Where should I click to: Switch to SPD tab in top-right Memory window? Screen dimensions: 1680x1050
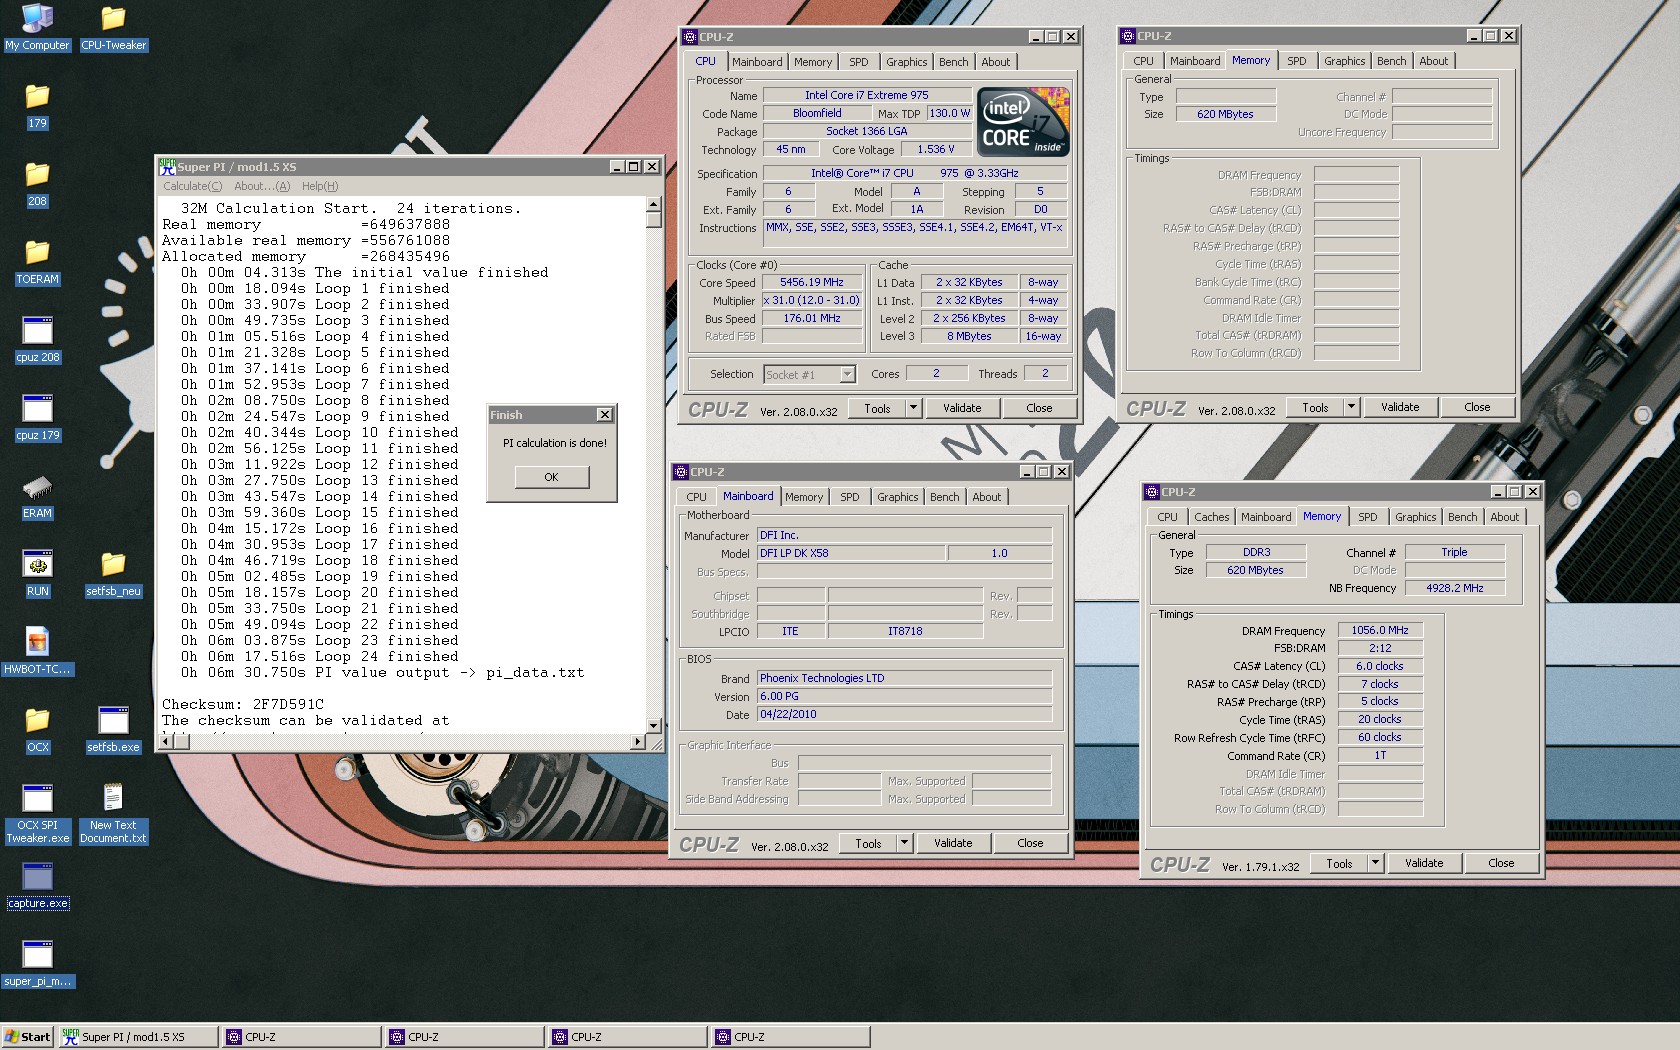coord(1296,61)
